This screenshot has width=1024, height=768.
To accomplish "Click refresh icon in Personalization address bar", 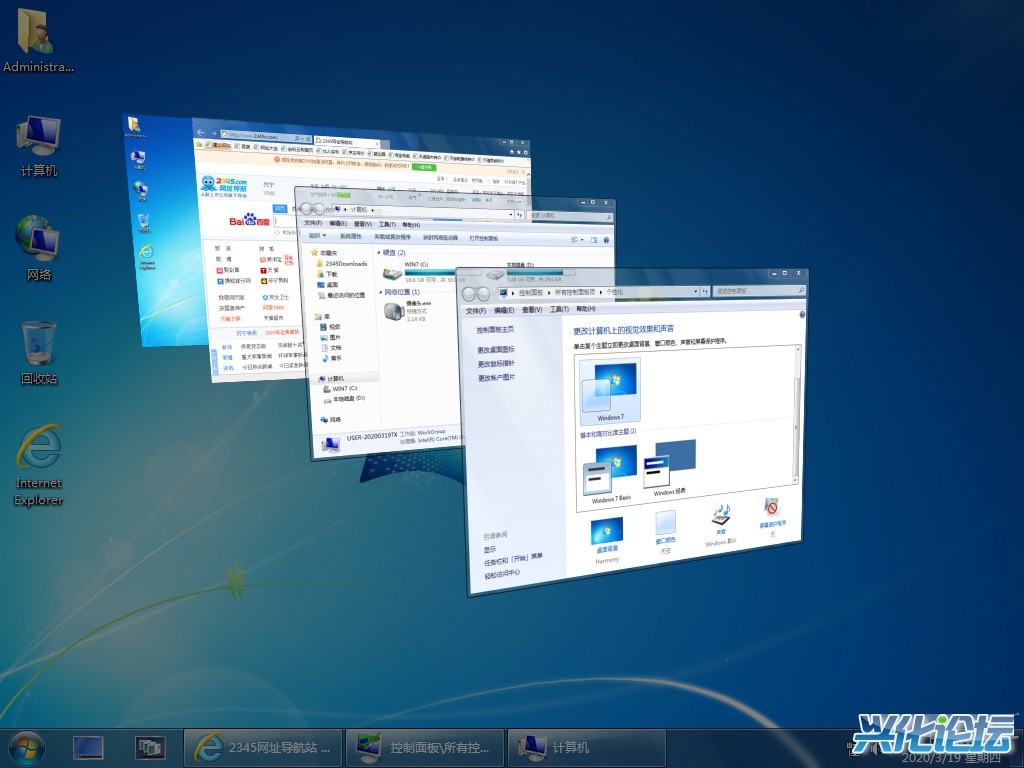I will click(x=705, y=291).
